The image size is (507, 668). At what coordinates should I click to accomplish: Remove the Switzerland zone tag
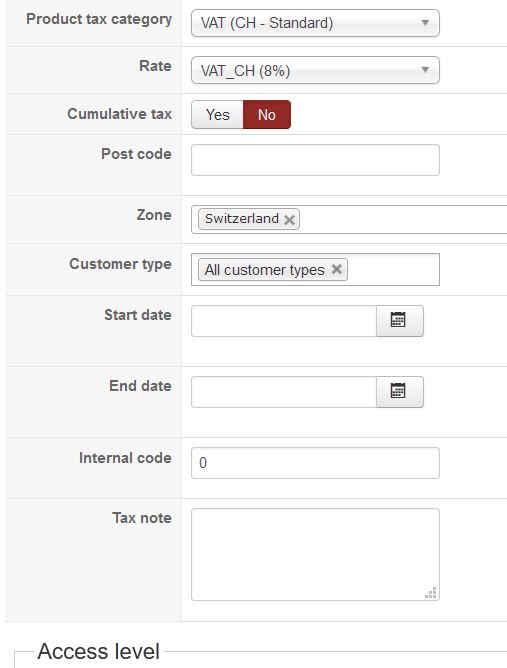pos(290,220)
